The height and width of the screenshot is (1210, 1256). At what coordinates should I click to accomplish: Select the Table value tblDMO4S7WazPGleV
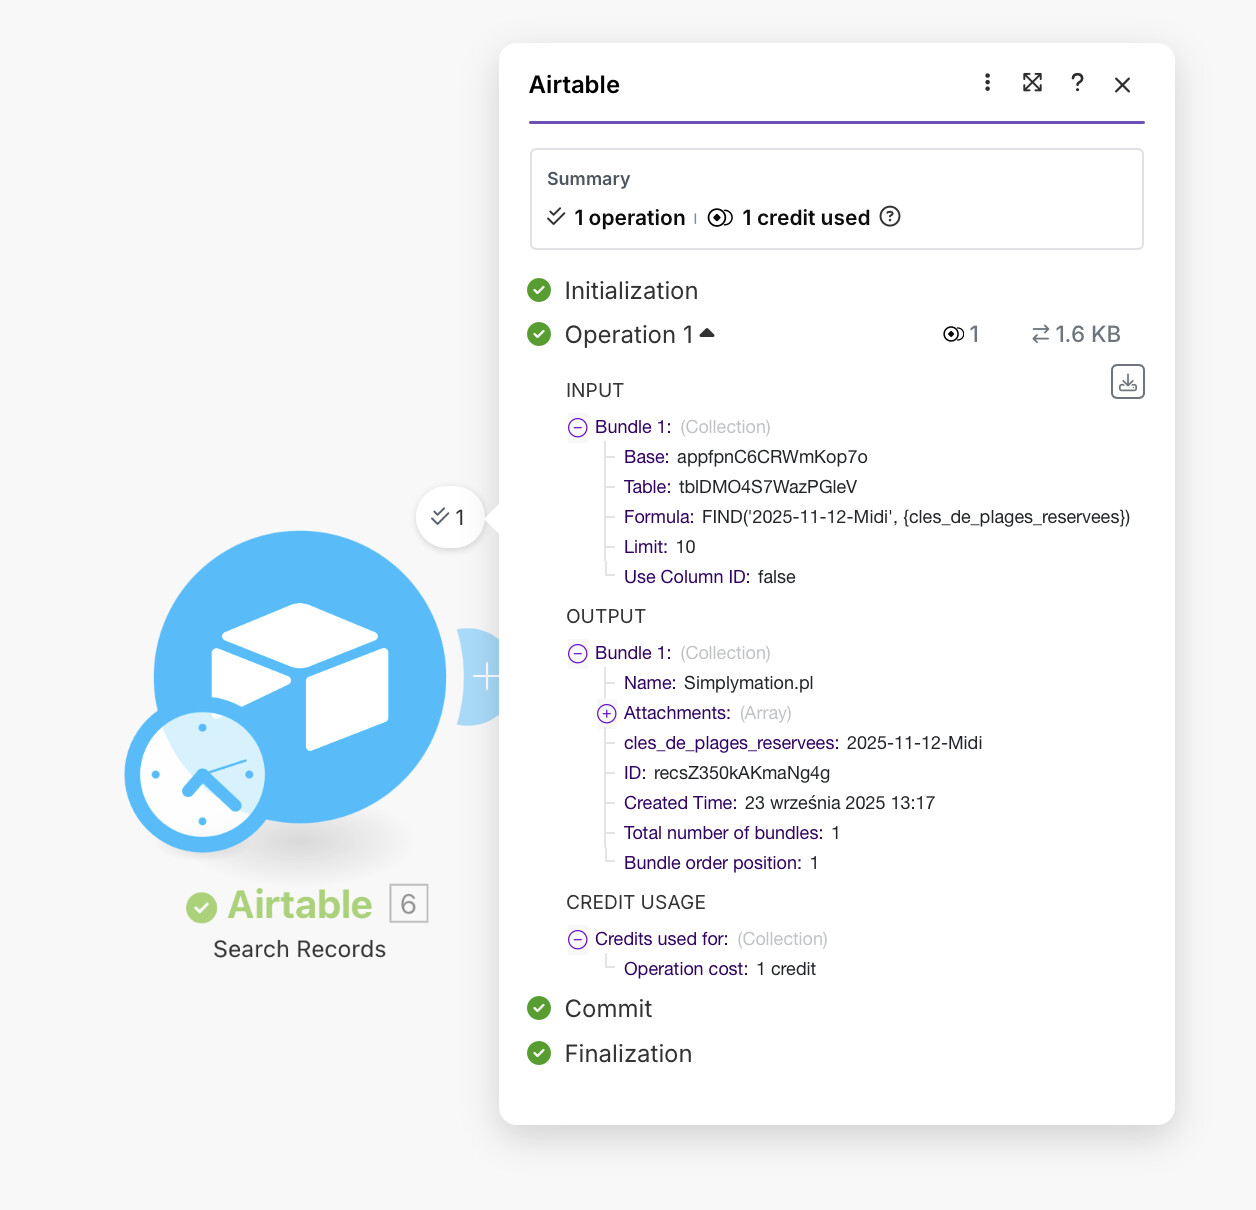768,487
